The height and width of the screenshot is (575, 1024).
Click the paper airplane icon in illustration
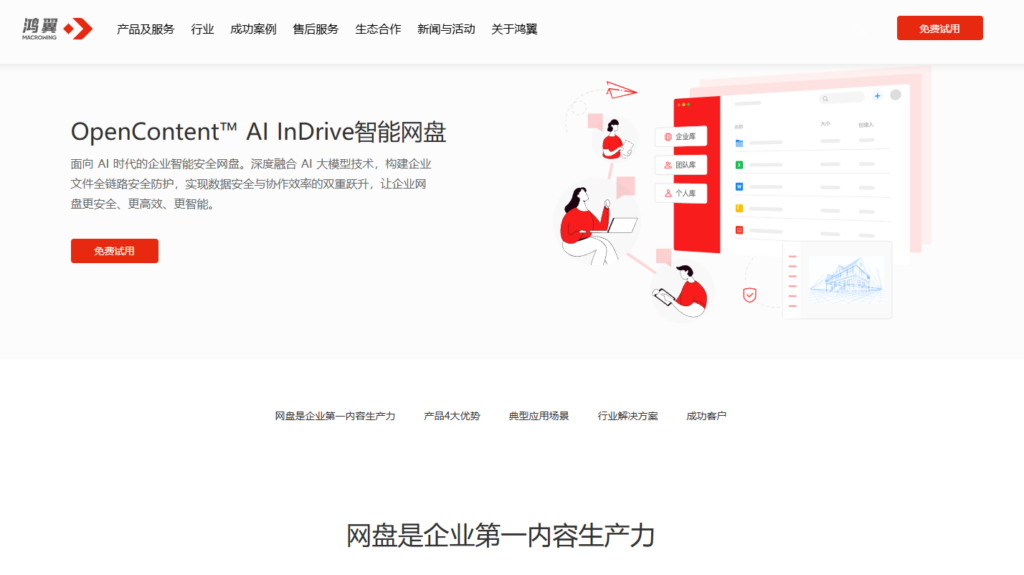pyautogui.click(x=620, y=90)
